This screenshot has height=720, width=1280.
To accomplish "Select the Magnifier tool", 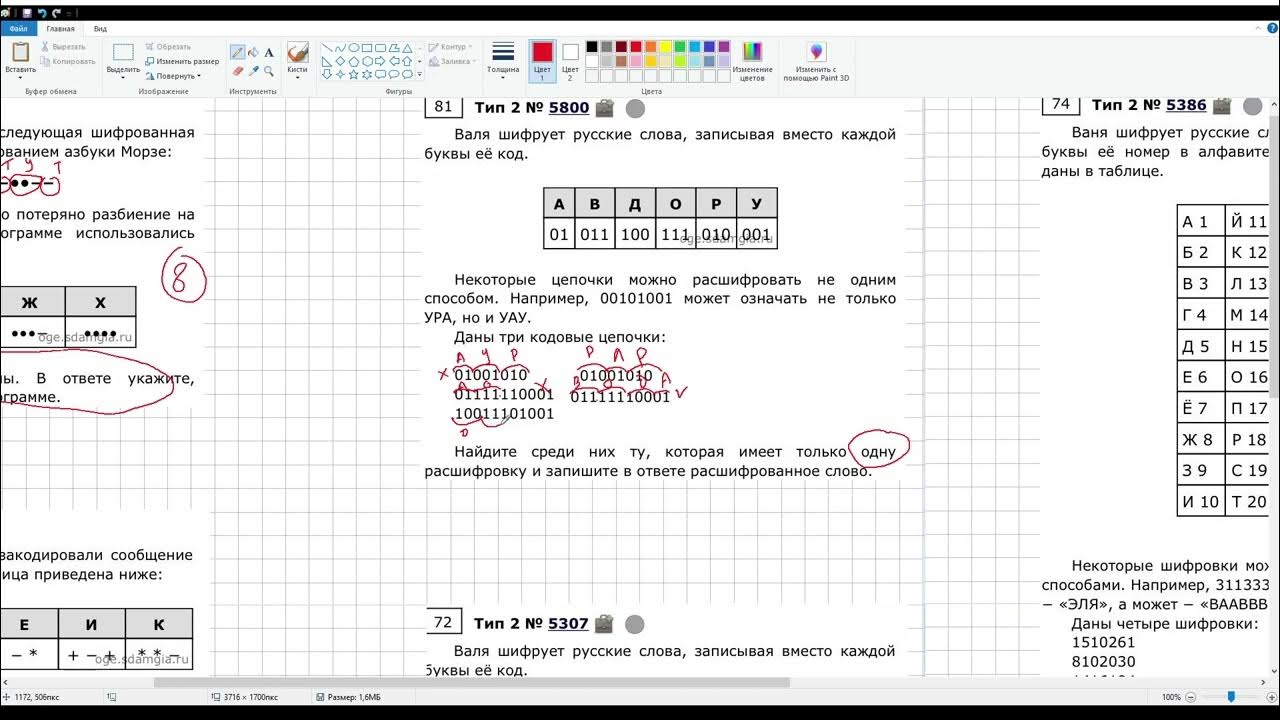I will click(x=269, y=71).
